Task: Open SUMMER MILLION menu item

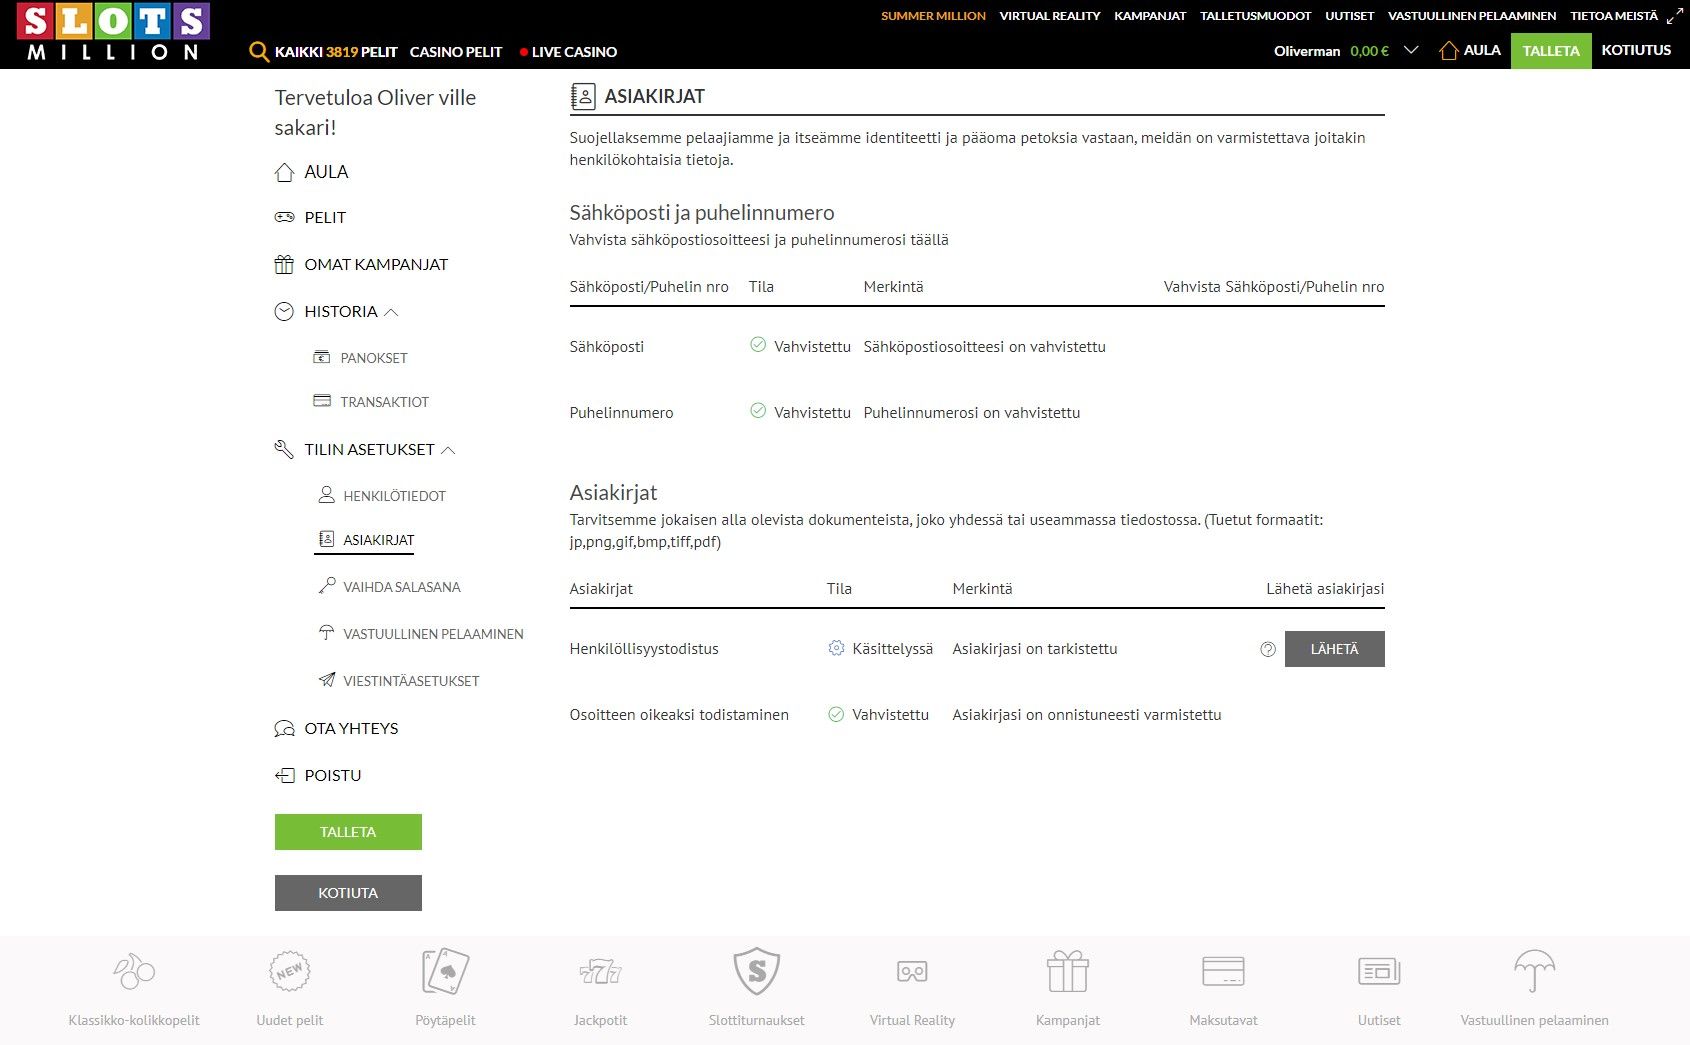Action: (x=933, y=16)
